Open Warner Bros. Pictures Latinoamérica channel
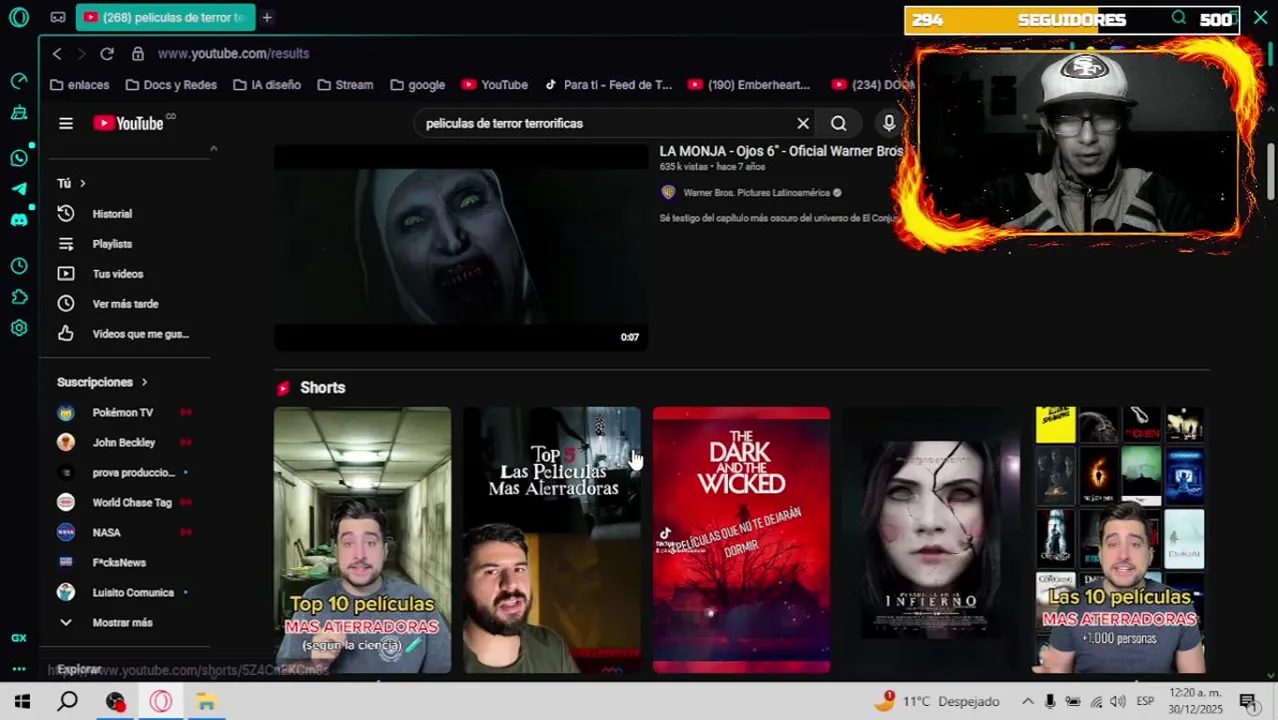The image size is (1278, 720). click(x=756, y=192)
